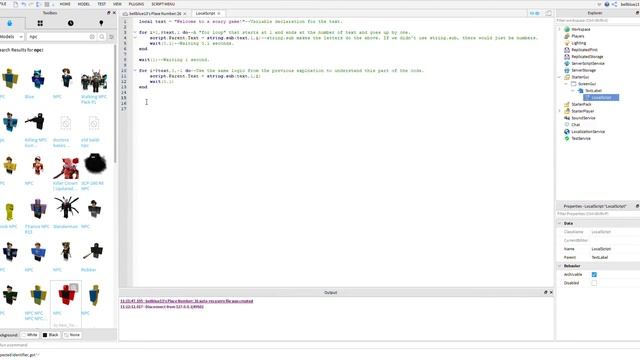Viewport: 640px width, 360px height.
Task: Collapse the Data properties section
Action: 560,223
